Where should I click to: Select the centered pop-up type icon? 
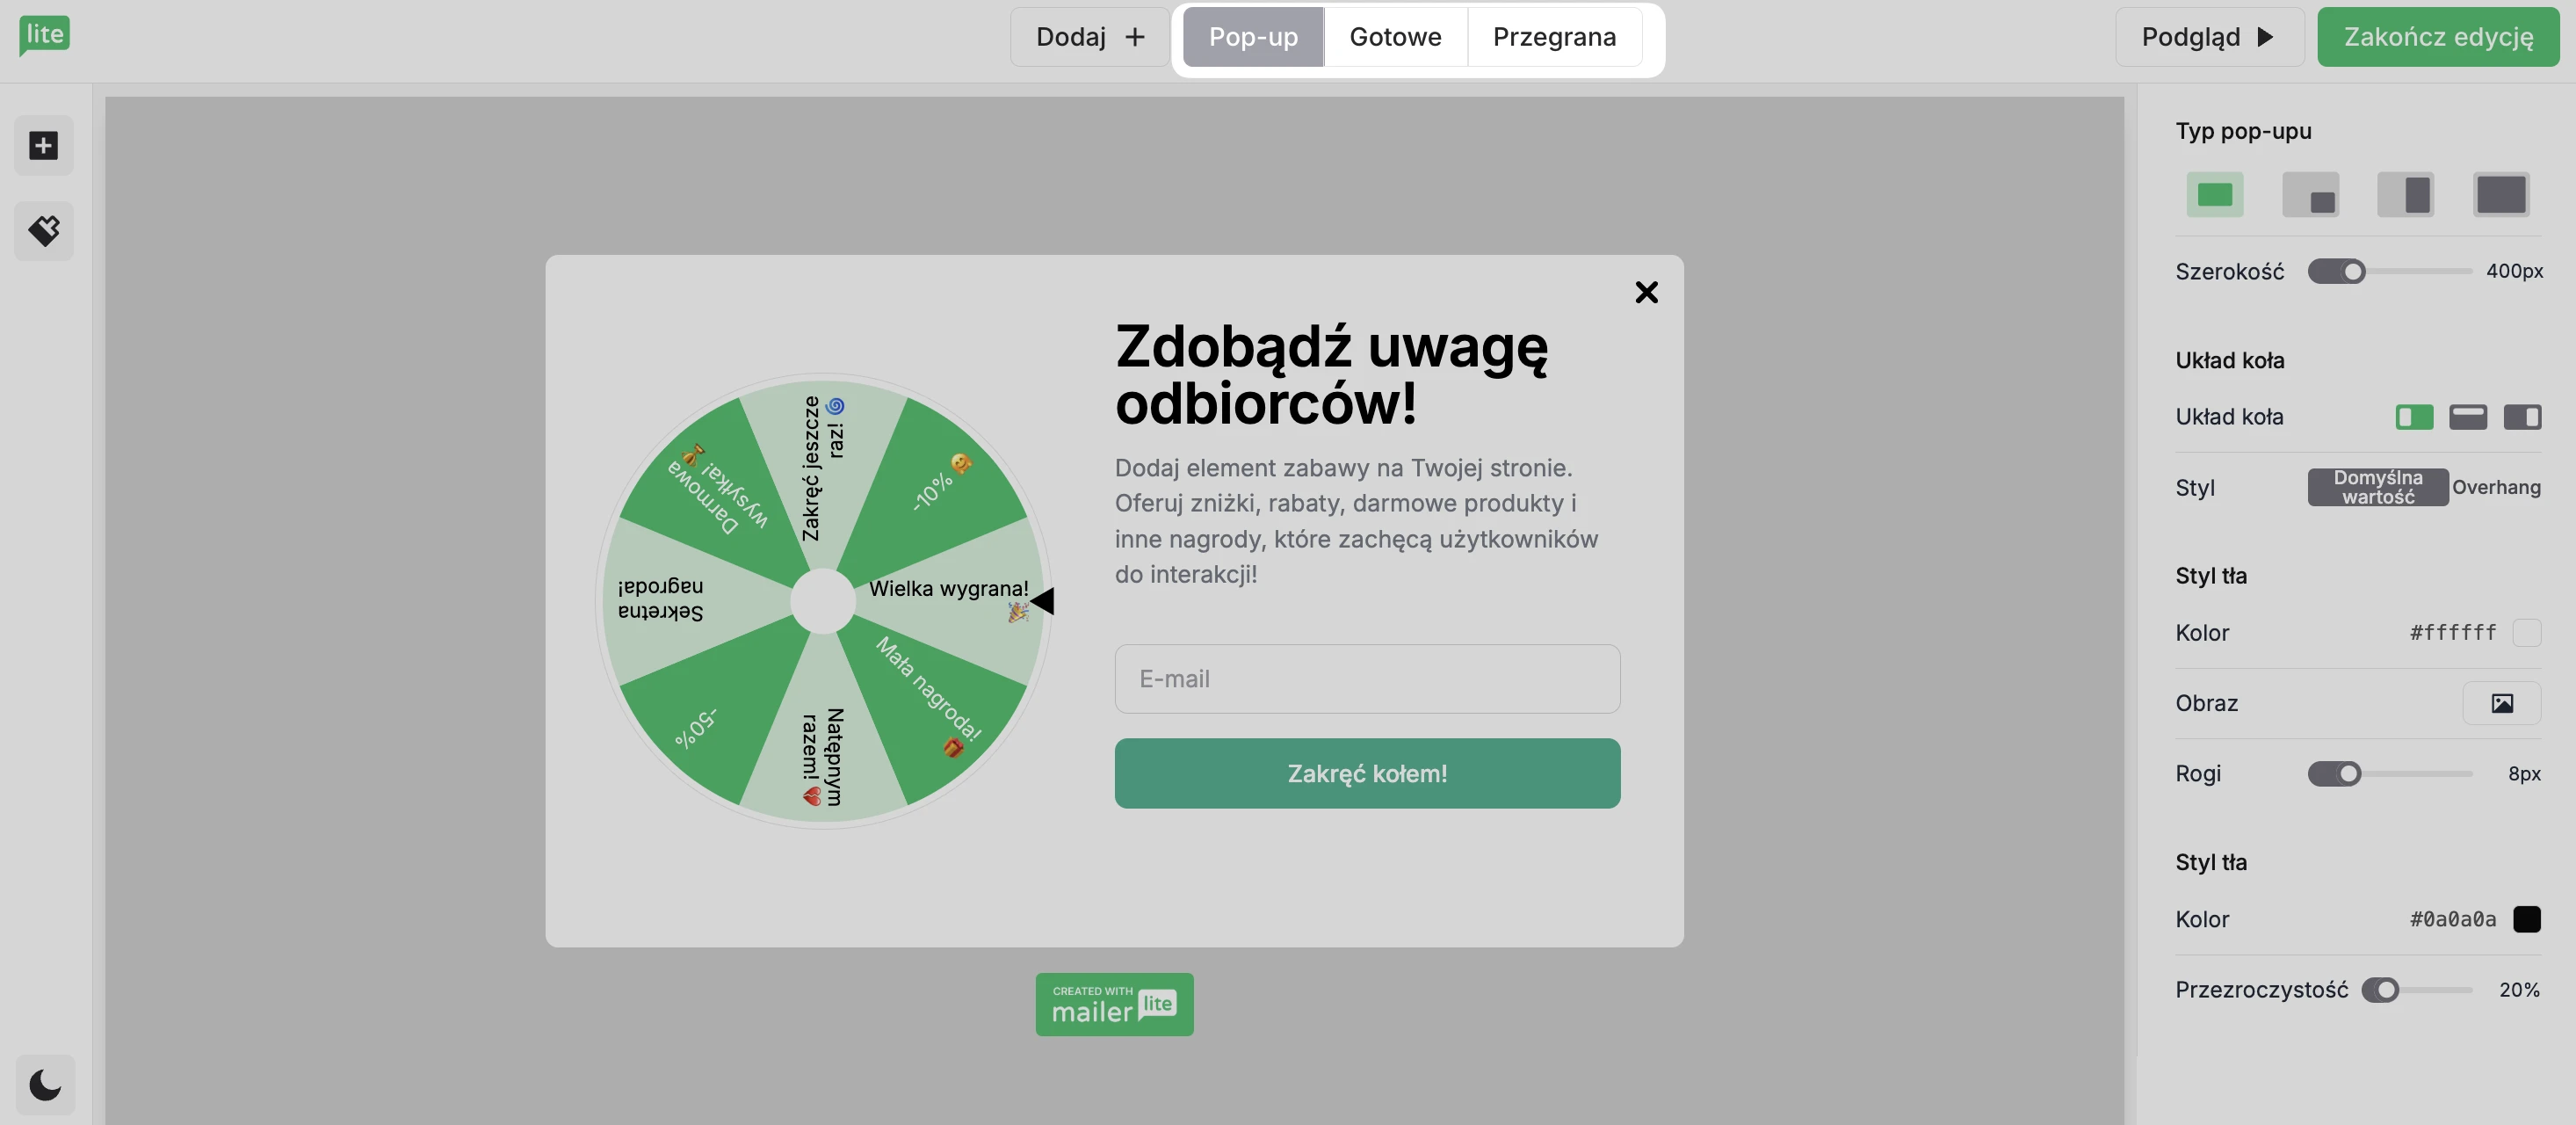click(x=2214, y=194)
